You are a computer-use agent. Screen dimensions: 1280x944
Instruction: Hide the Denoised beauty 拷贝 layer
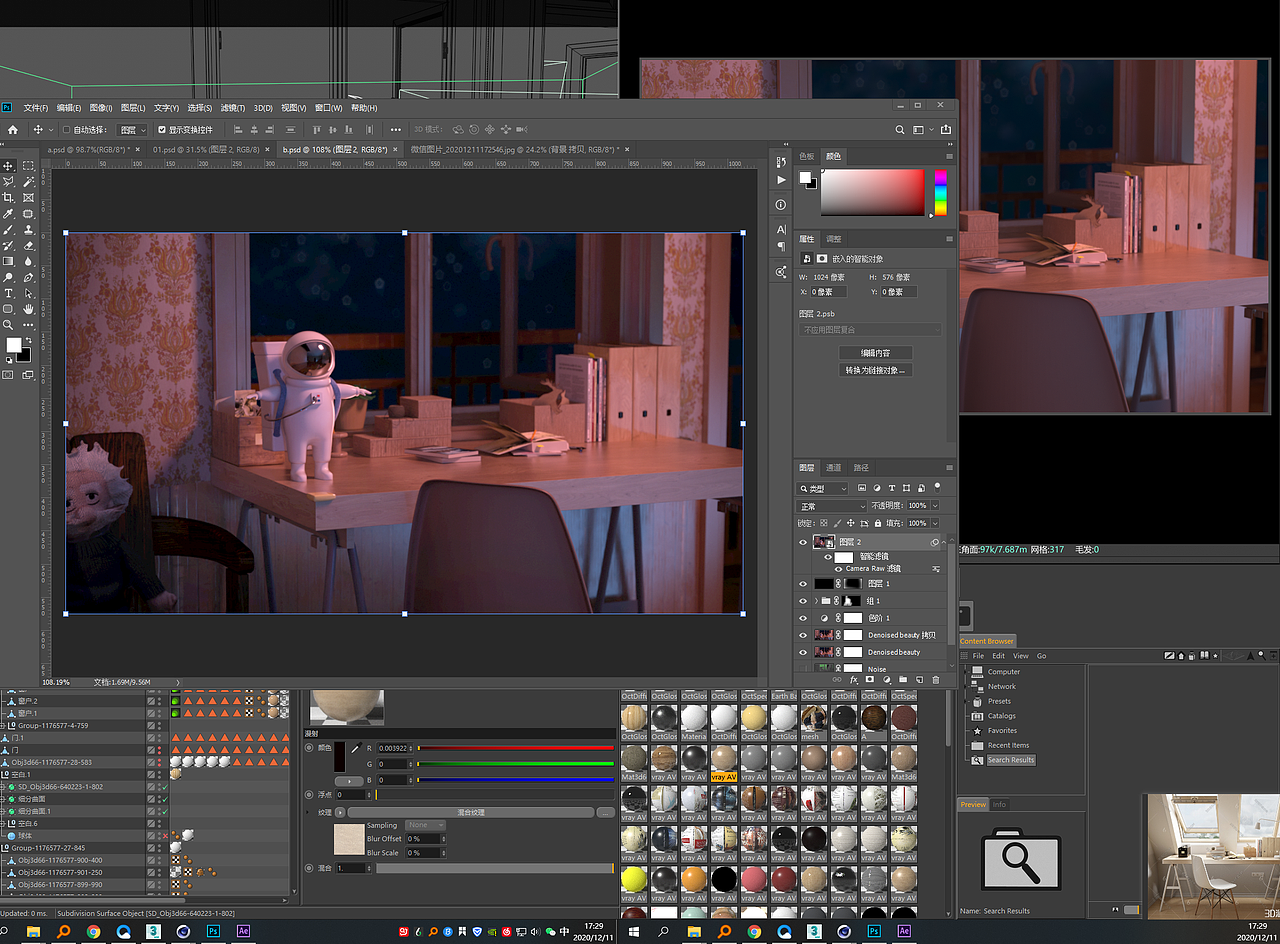point(803,635)
